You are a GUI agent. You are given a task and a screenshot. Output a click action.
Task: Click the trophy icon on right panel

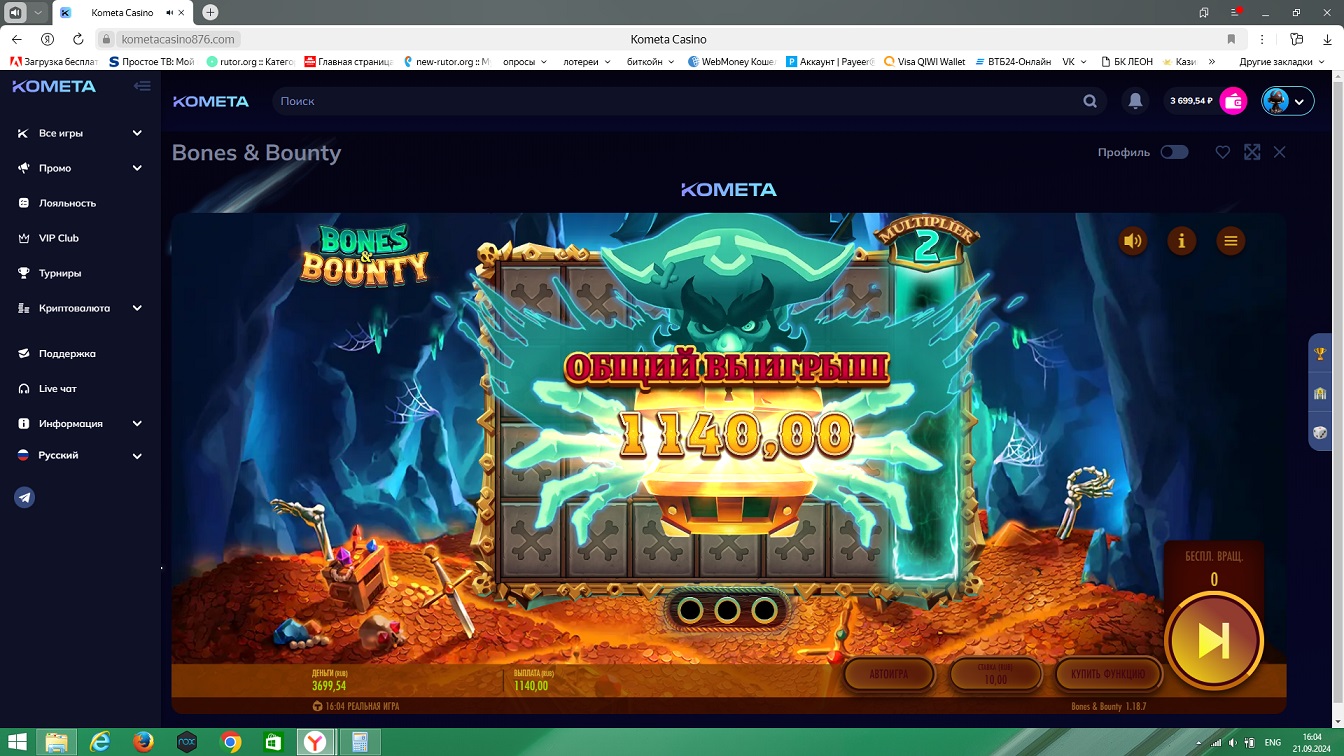1320,353
